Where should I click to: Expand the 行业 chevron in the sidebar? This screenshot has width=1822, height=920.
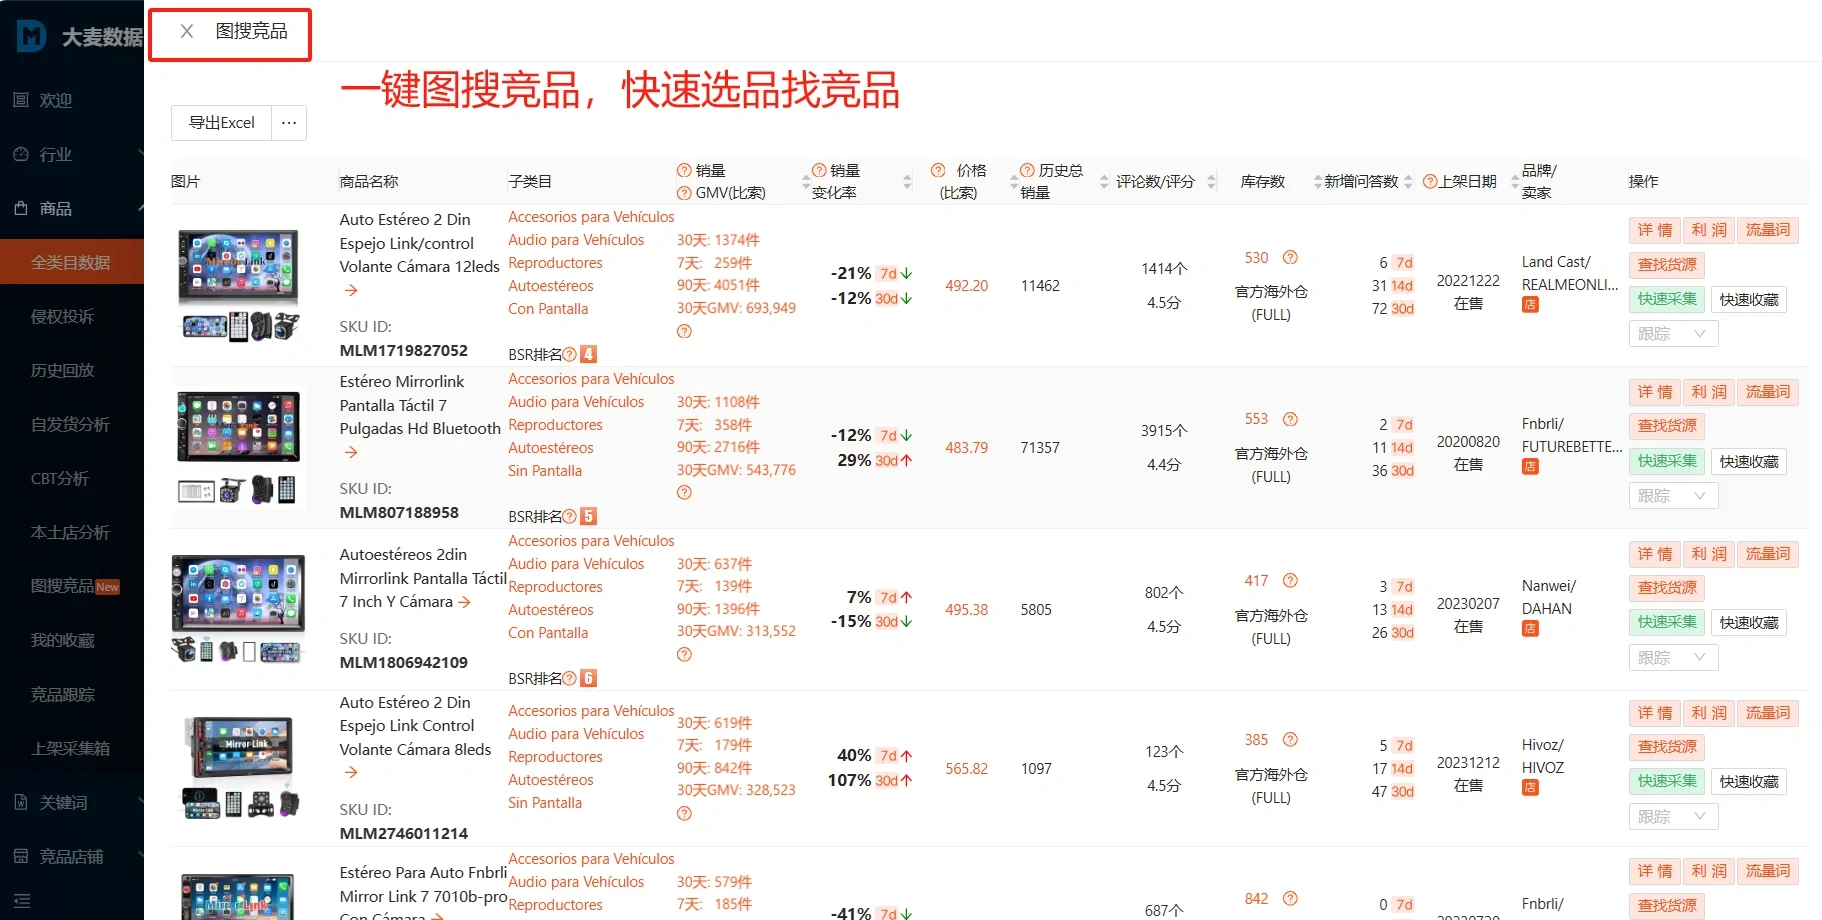140,154
